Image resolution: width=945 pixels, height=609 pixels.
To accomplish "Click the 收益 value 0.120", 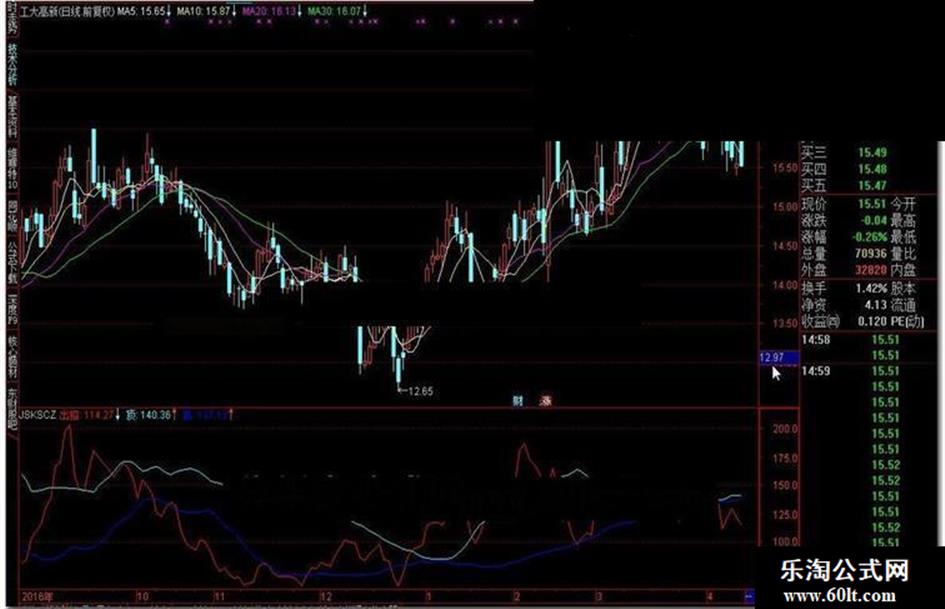I will [x=872, y=321].
